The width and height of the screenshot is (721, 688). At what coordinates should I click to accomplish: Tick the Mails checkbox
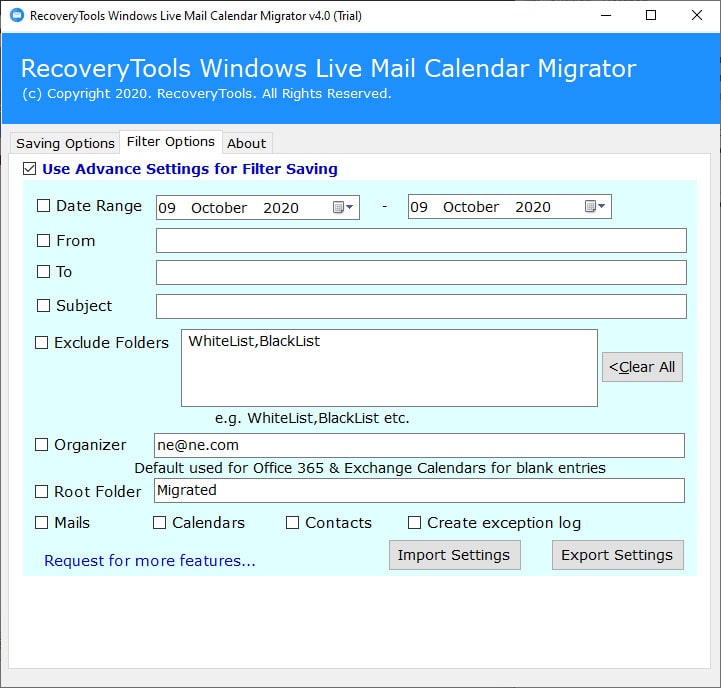(x=41, y=522)
